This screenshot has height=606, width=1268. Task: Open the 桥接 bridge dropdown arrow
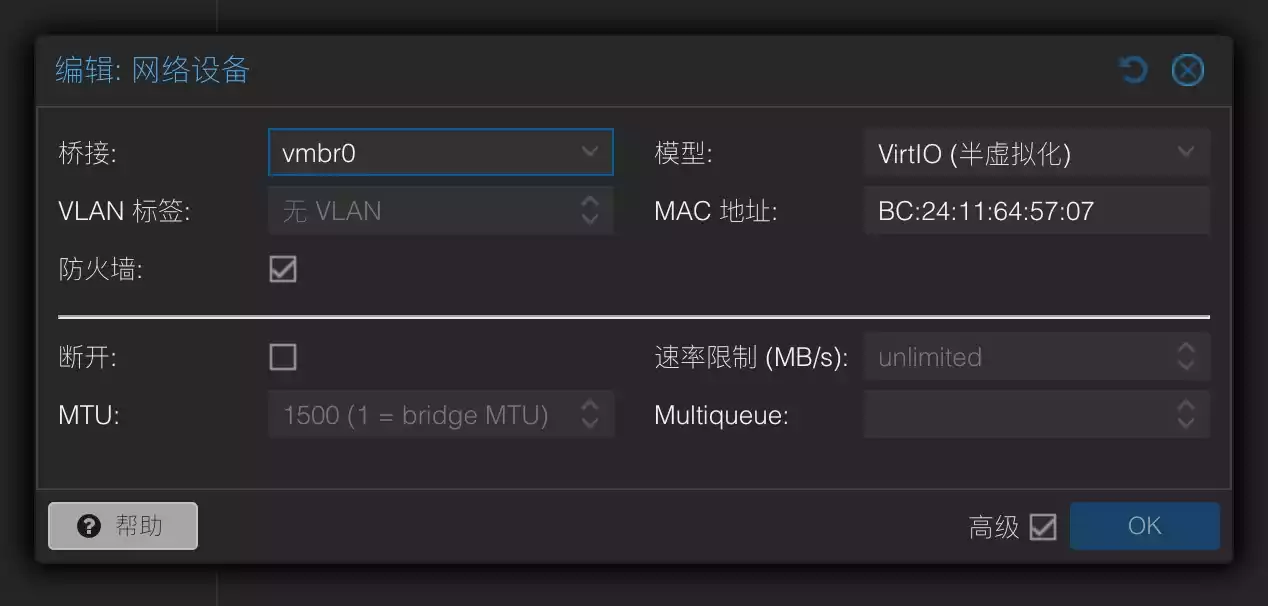pos(590,152)
